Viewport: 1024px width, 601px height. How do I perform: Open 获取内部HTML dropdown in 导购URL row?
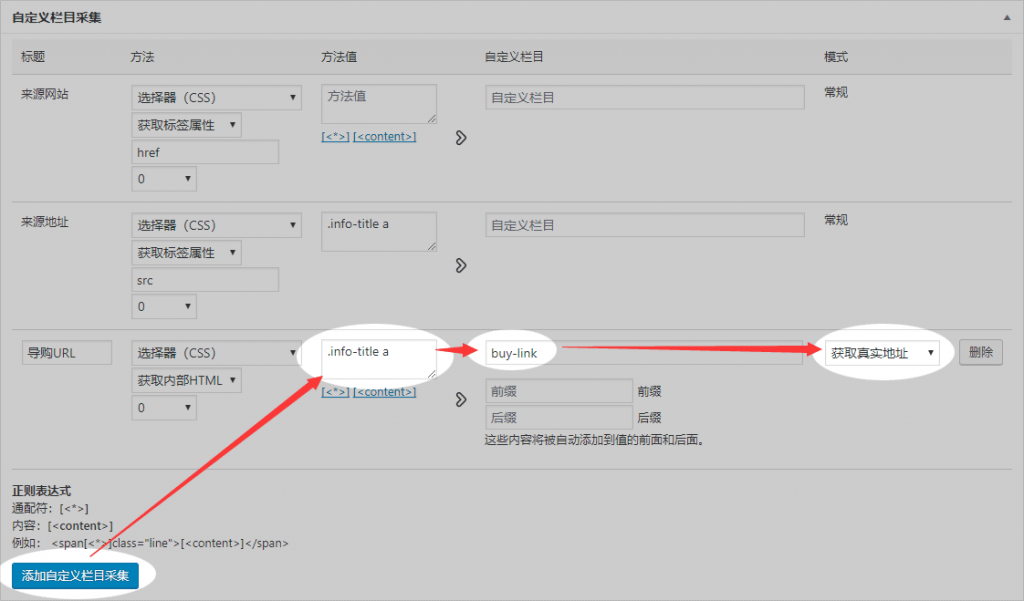[x=186, y=380]
